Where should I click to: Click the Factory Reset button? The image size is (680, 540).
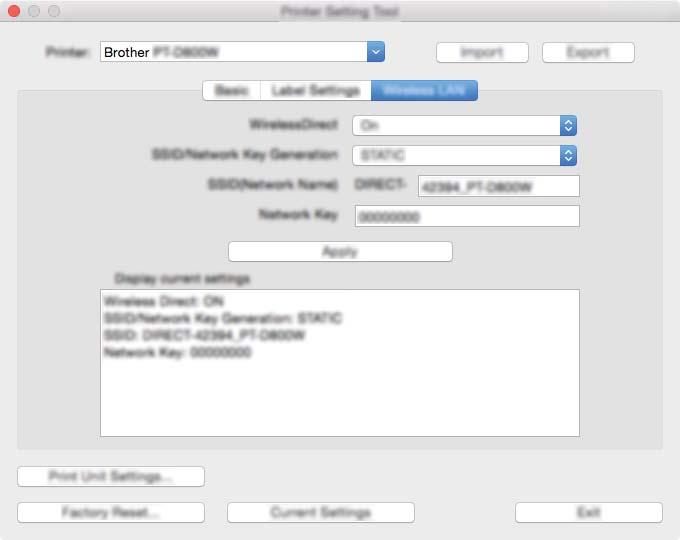tap(111, 512)
